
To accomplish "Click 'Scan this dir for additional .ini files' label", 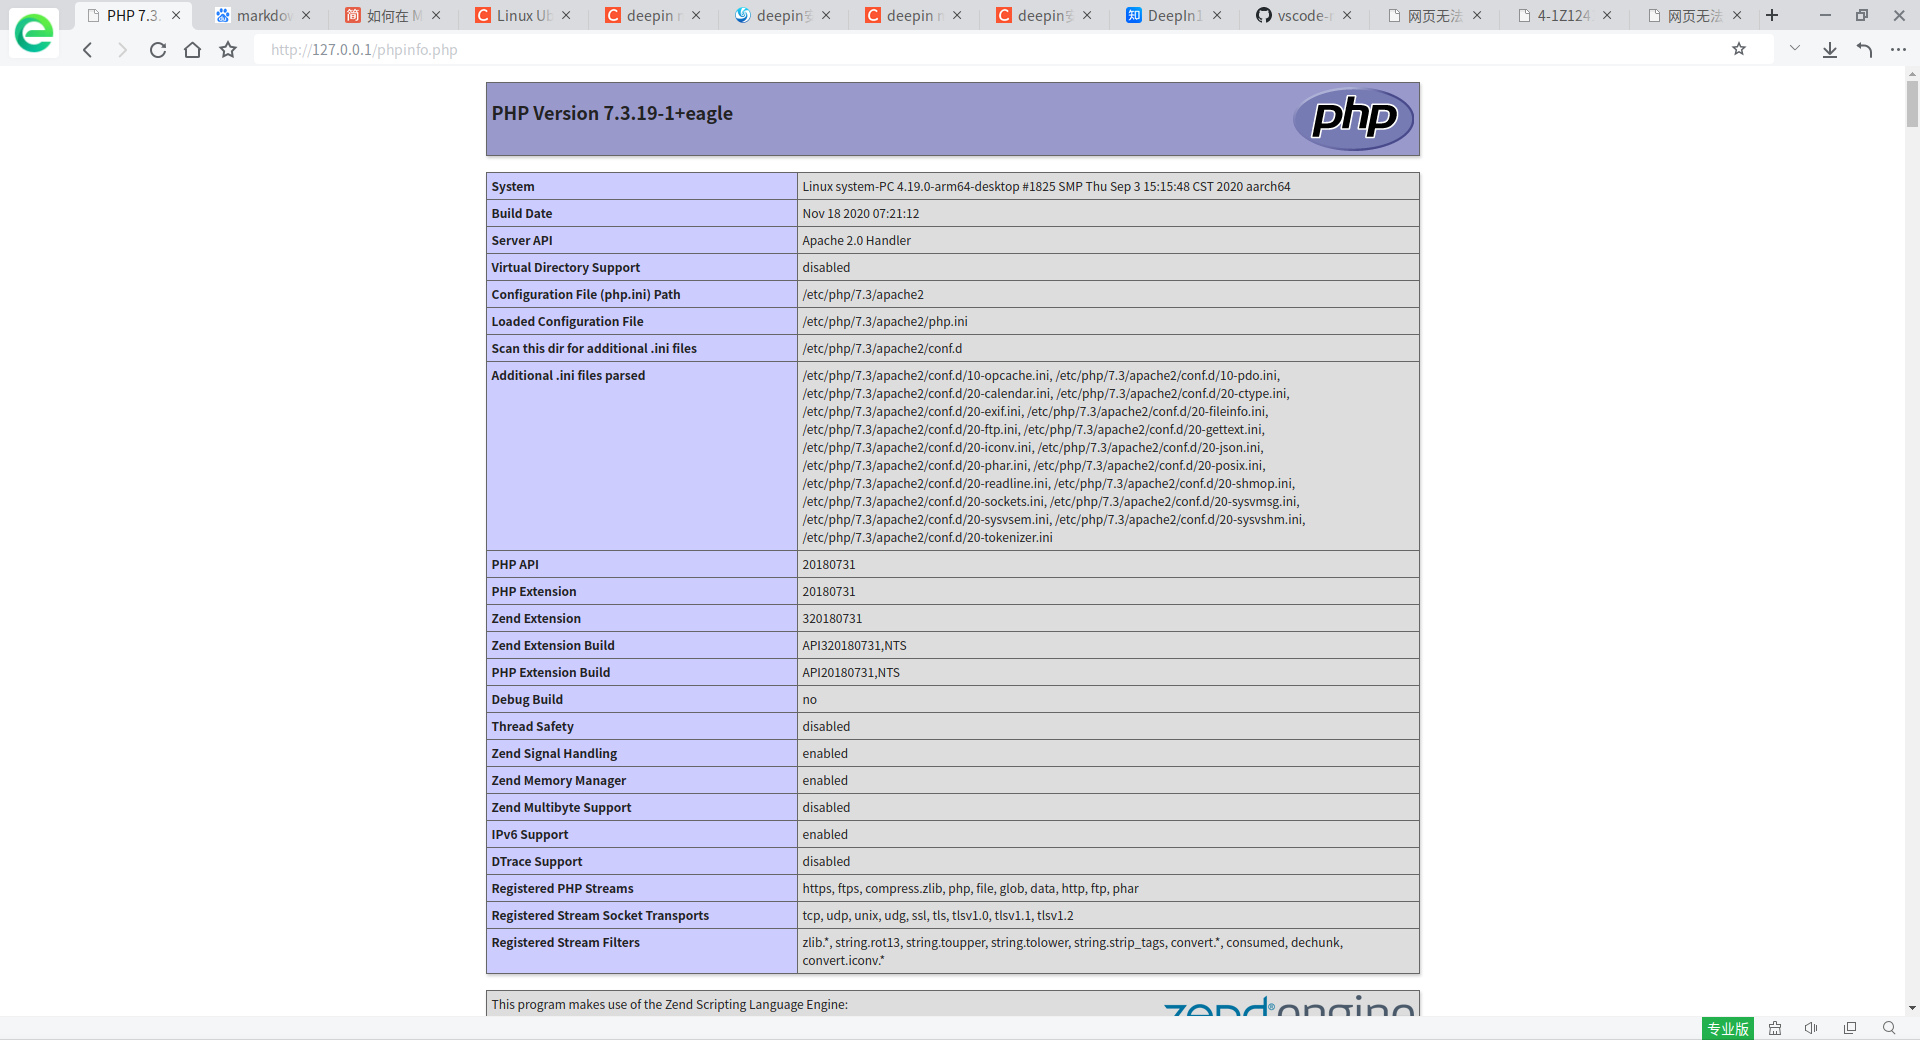I will pos(594,348).
